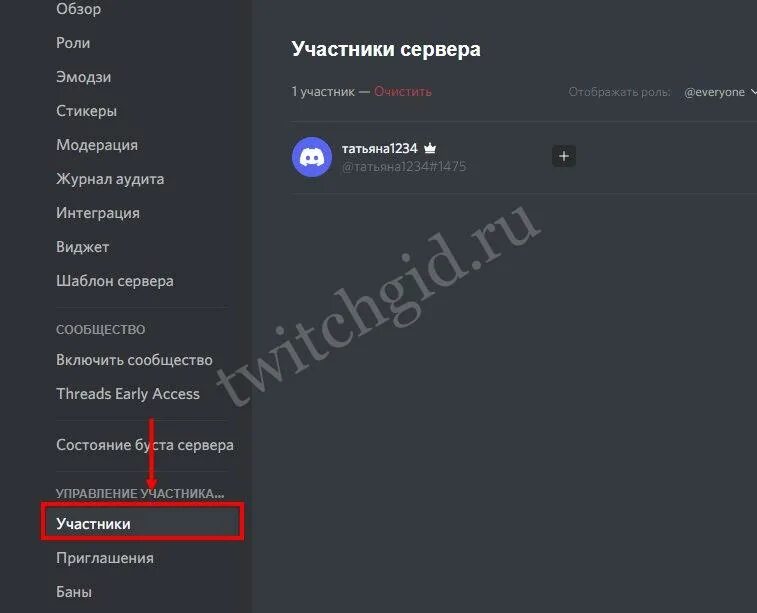The height and width of the screenshot is (613, 757).
Task: Open Интеграция section
Action: 98,213
